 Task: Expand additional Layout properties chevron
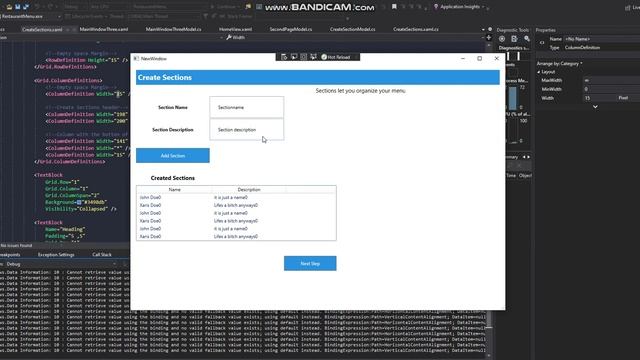pos(595,107)
